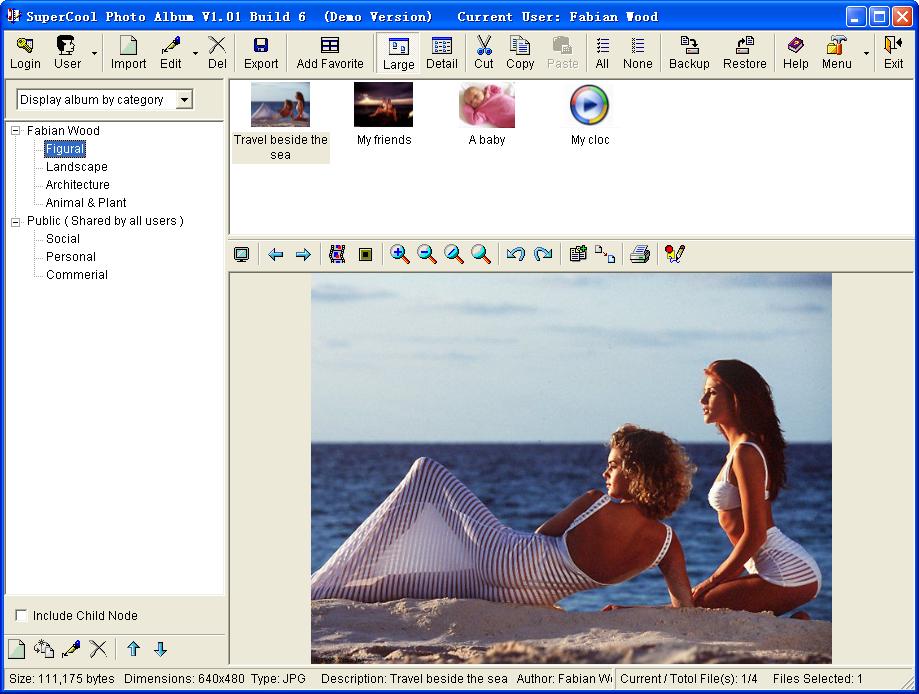Click the zoom in magnifier icon
The image size is (919, 694).
pos(400,255)
